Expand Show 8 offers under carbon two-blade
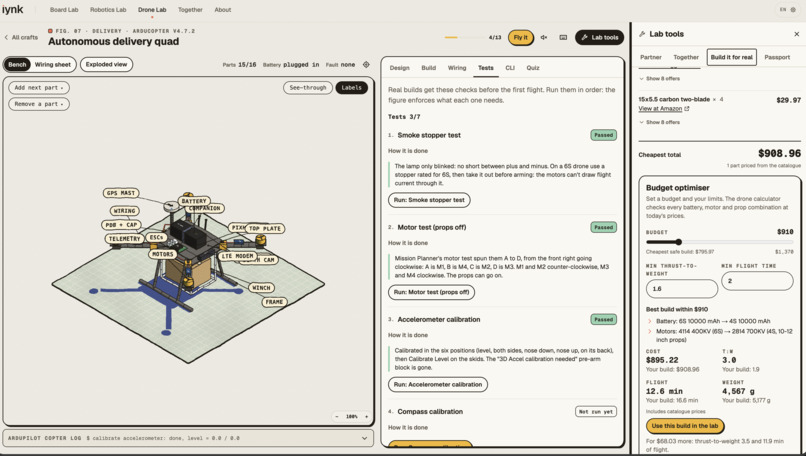The height and width of the screenshot is (456, 806). (660, 122)
